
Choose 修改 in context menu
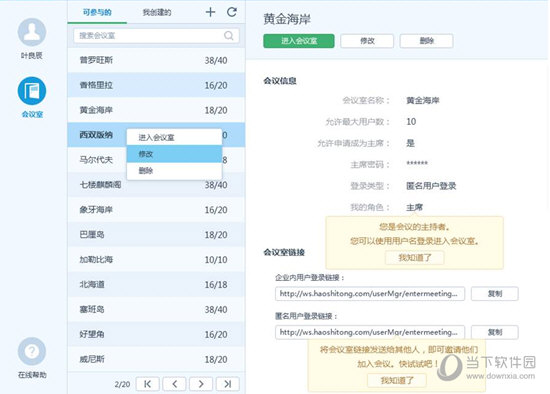(x=174, y=154)
